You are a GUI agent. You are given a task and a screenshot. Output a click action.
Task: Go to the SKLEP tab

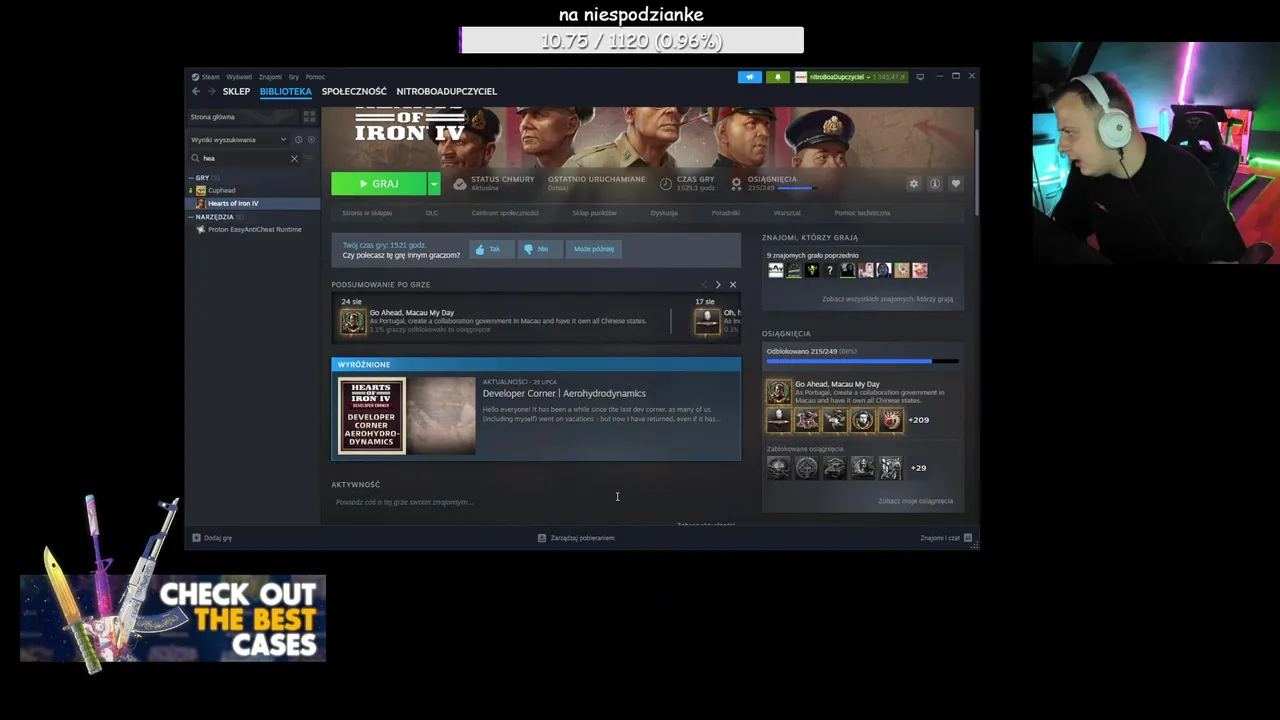(x=236, y=91)
